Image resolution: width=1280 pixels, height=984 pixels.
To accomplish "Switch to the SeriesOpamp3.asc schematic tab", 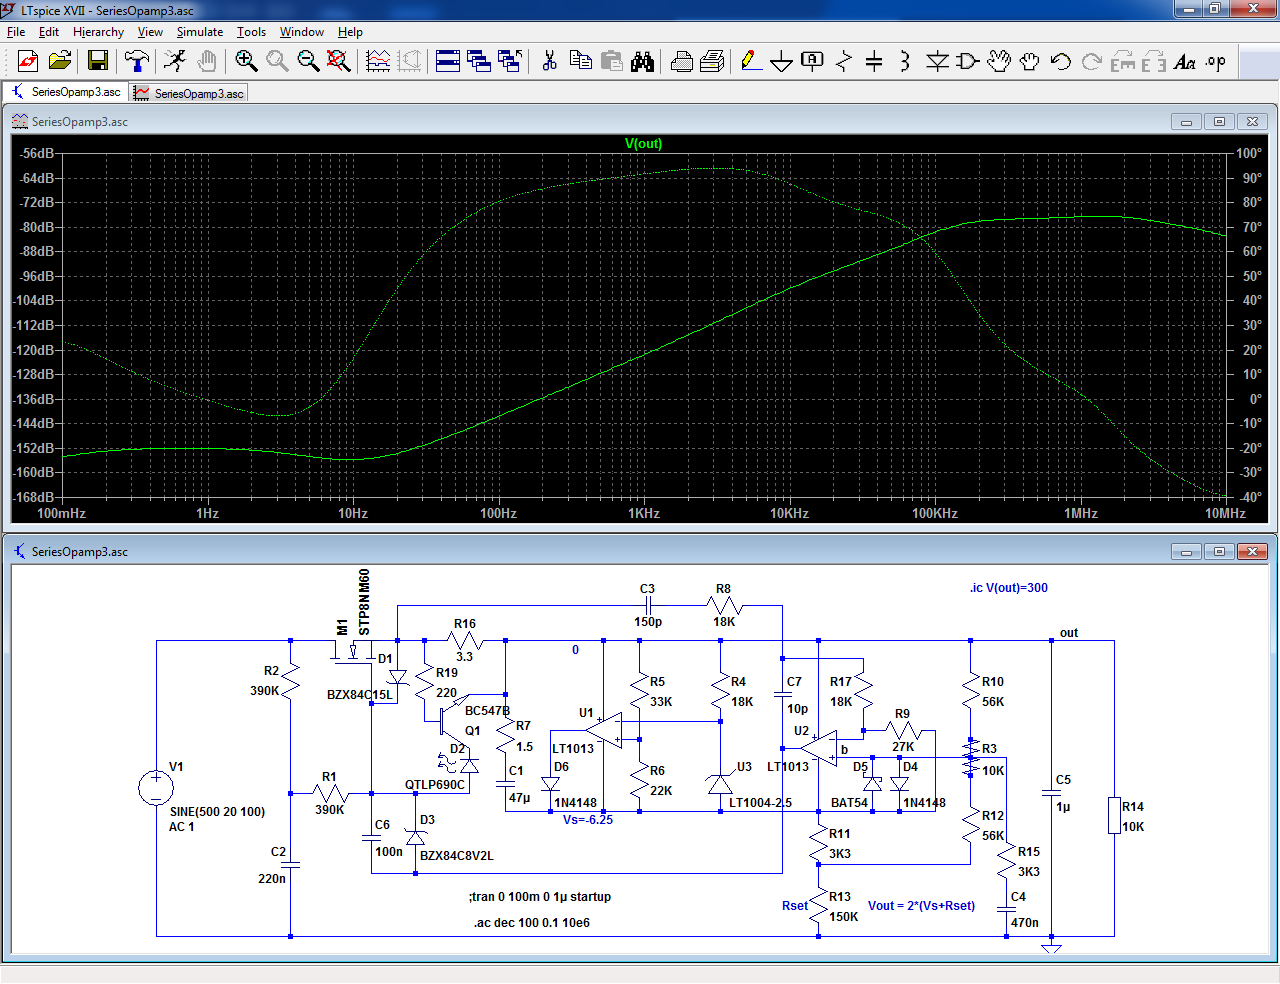I will point(66,92).
